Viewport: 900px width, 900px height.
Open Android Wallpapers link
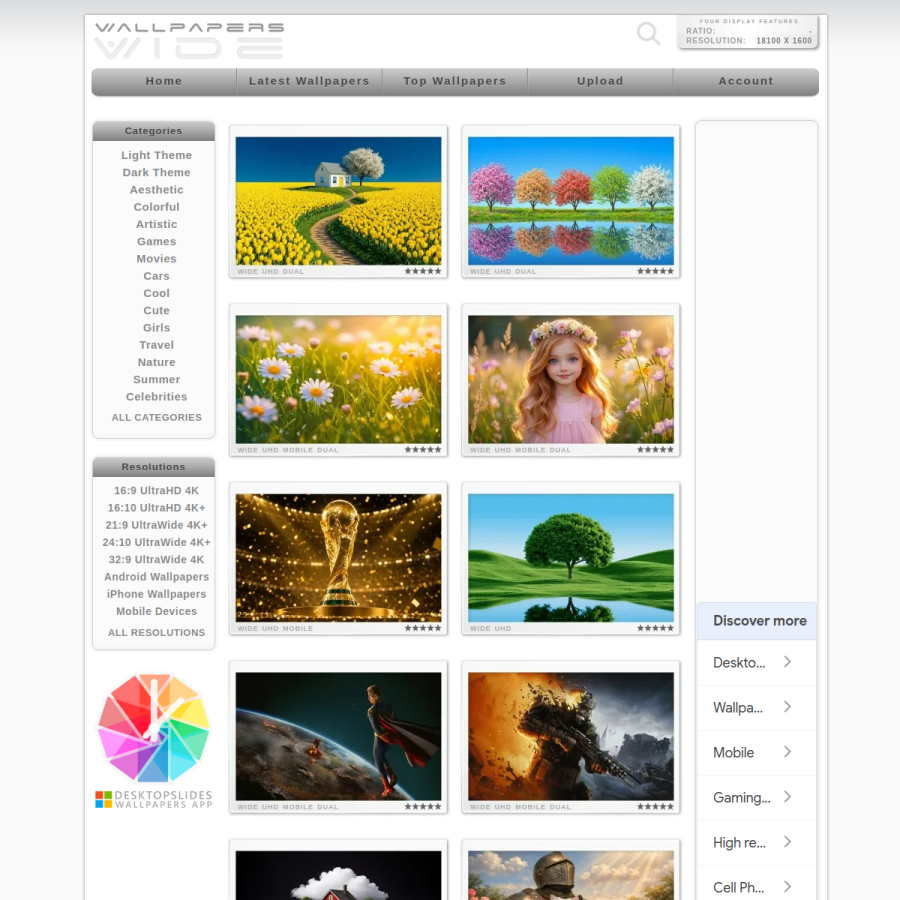(x=156, y=577)
